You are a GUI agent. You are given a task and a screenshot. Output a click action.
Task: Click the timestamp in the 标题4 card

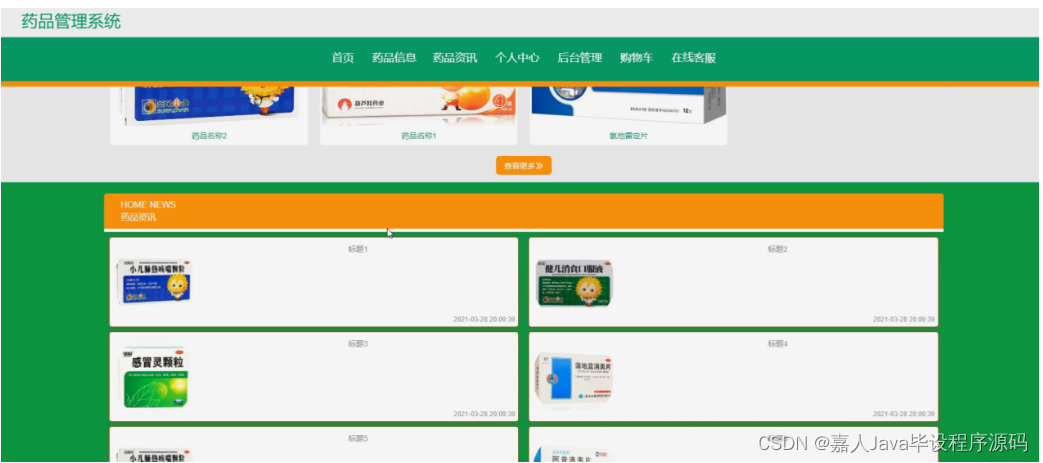point(903,414)
